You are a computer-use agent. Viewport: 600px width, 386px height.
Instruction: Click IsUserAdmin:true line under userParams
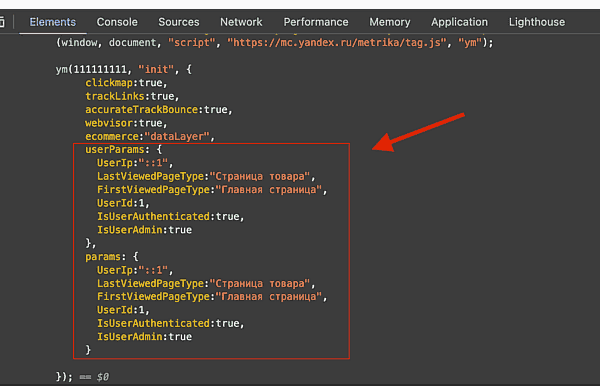[x=144, y=230]
